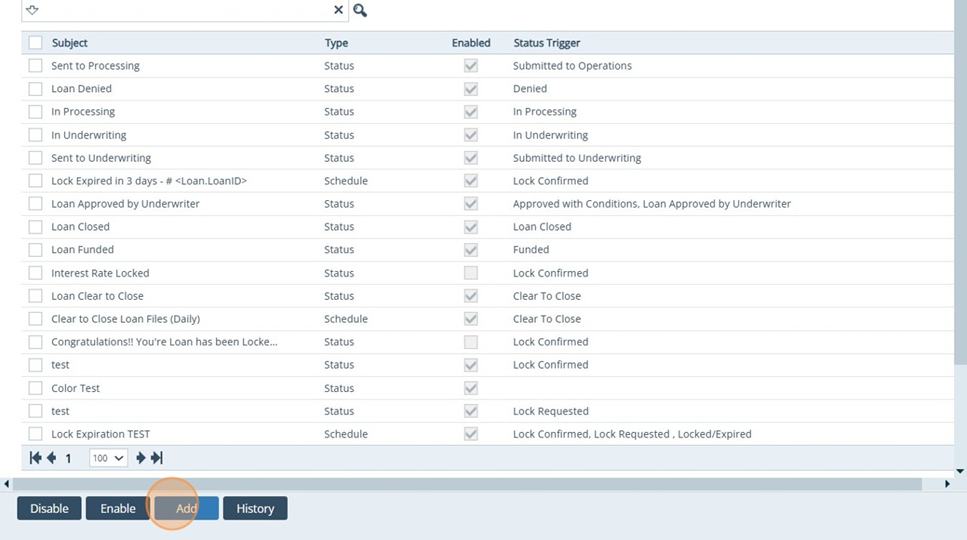The width and height of the screenshot is (967, 540).
Task: Check the box for Interest Rate Locked
Action: click(36, 273)
